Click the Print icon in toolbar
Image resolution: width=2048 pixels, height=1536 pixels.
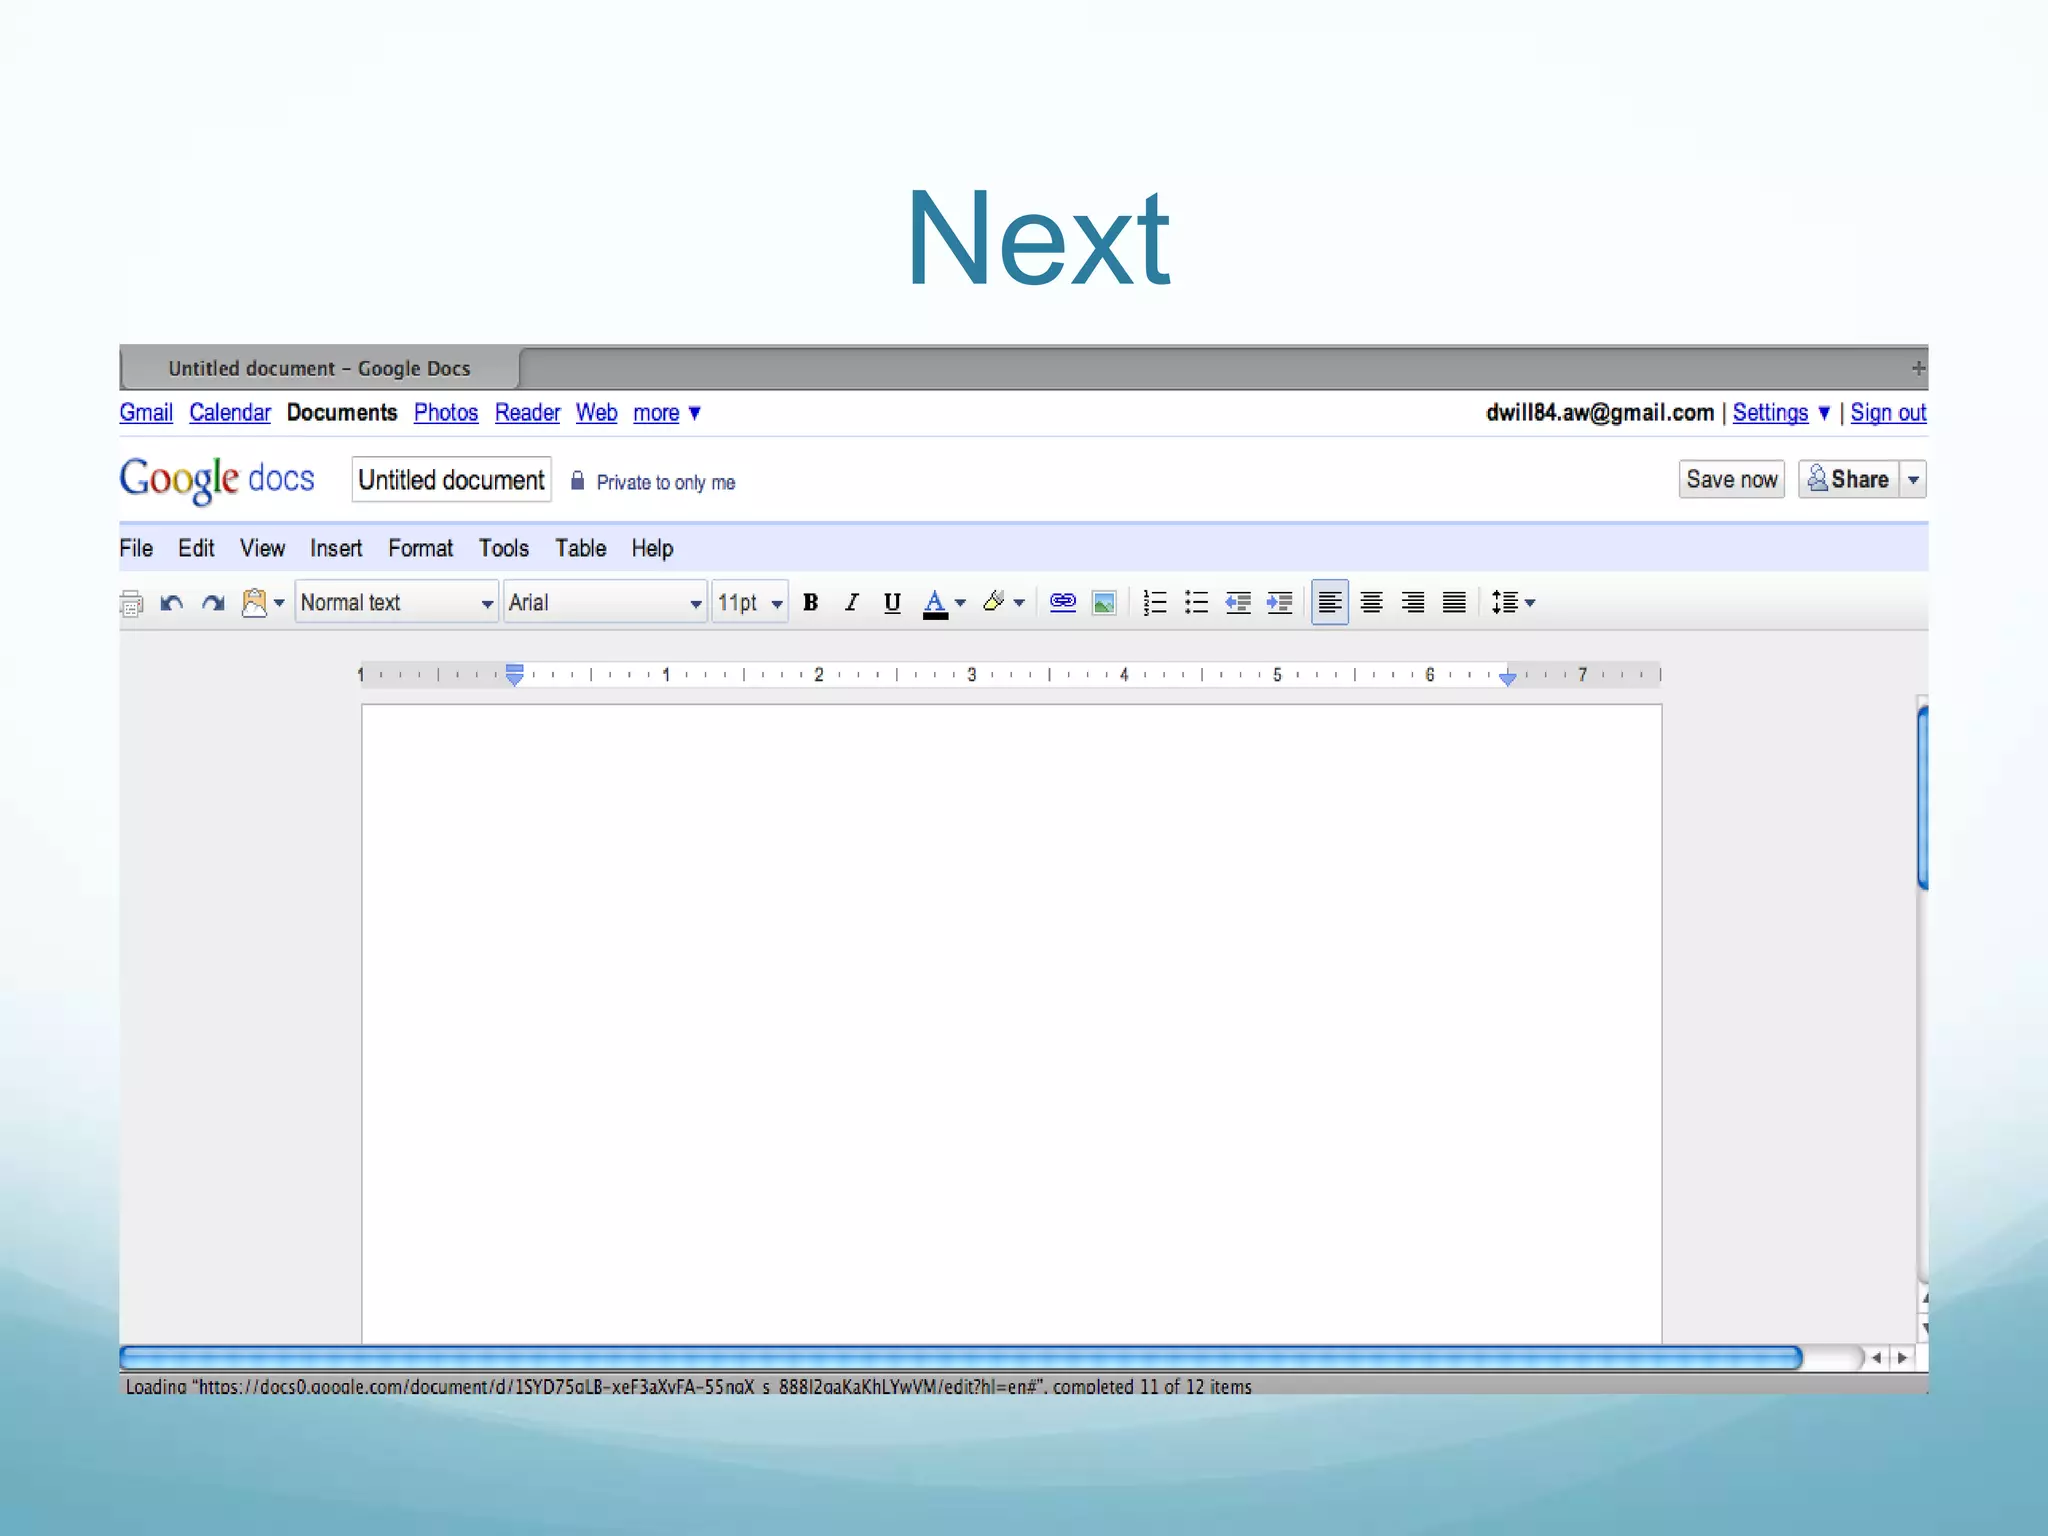click(131, 603)
